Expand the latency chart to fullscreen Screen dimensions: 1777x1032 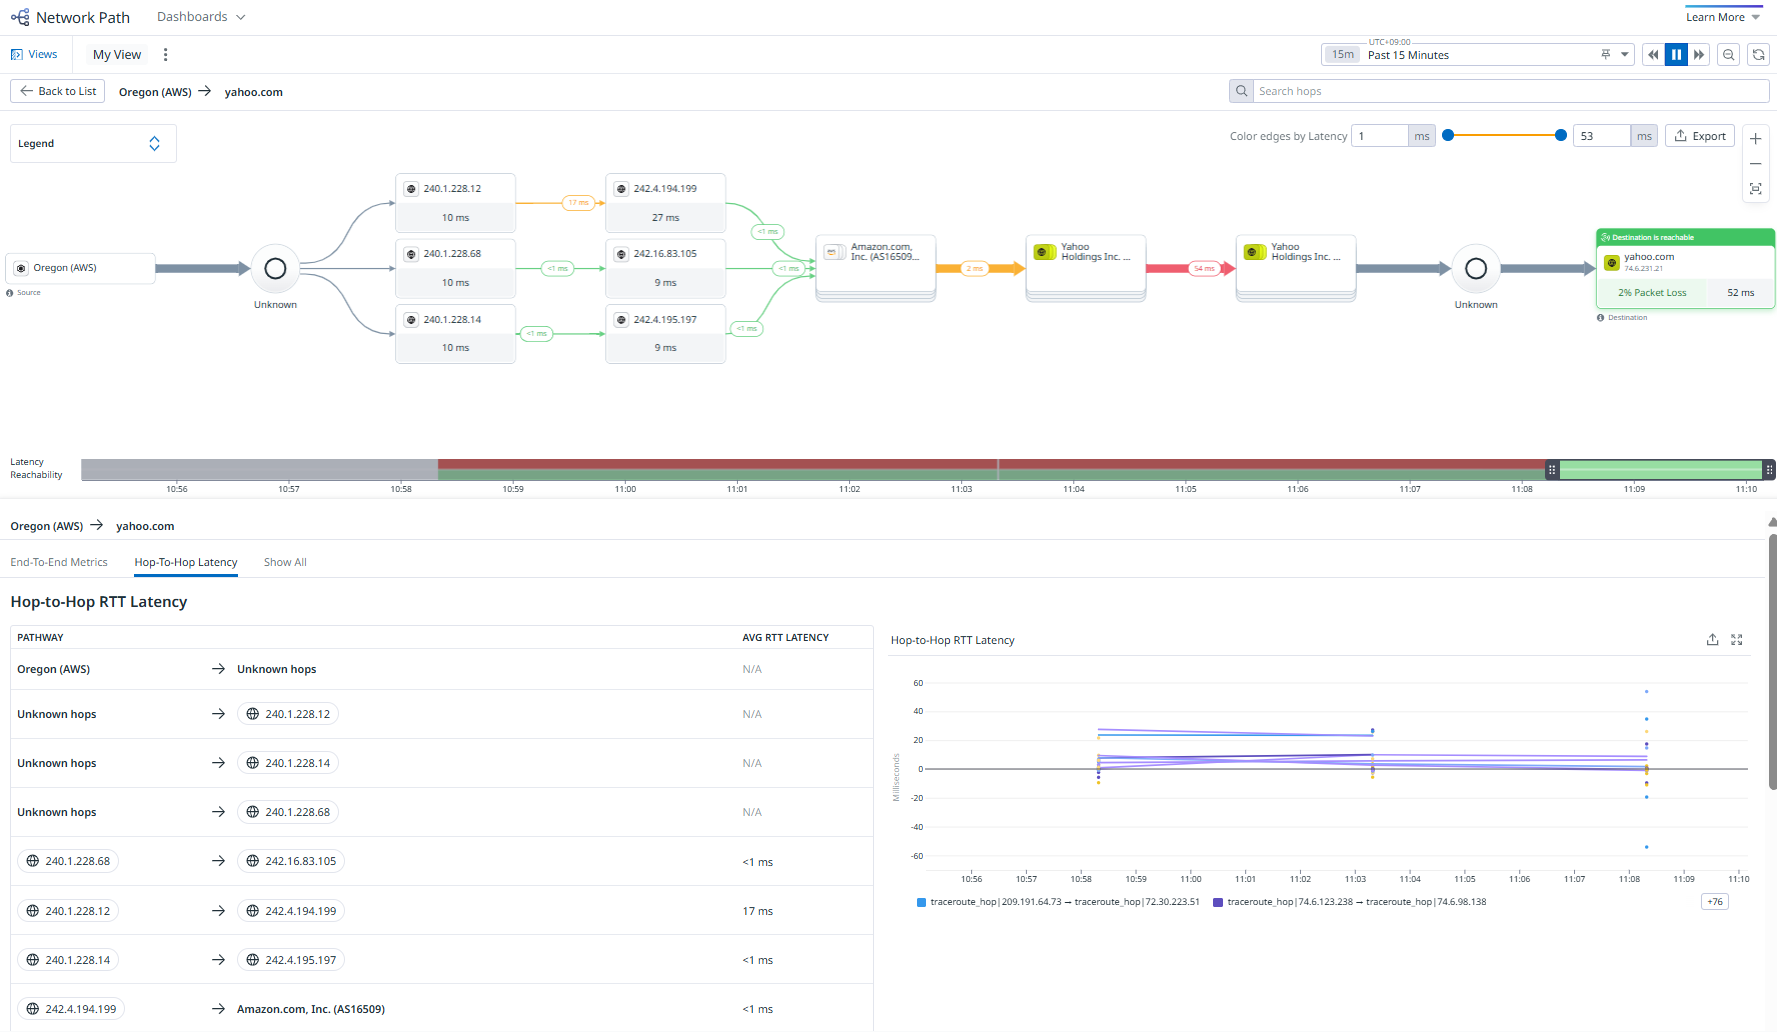pyautogui.click(x=1737, y=640)
